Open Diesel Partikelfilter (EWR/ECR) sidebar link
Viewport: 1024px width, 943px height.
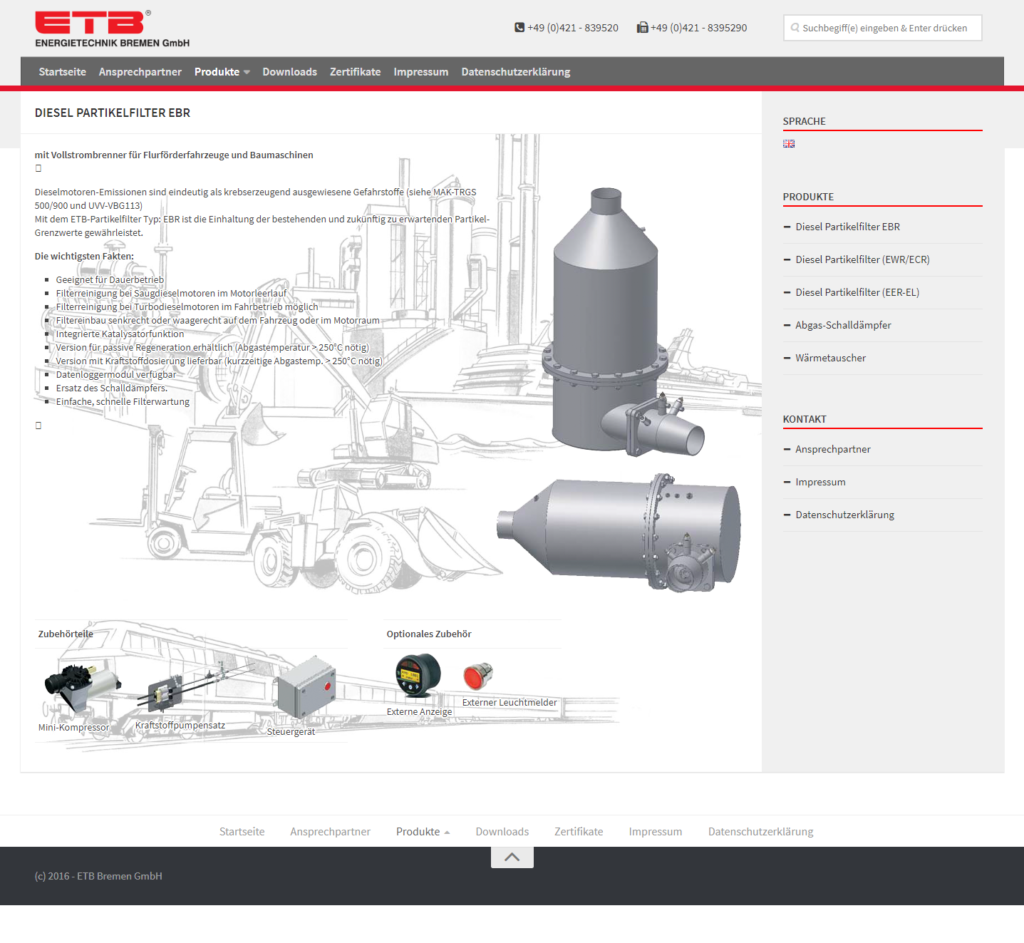tap(863, 259)
